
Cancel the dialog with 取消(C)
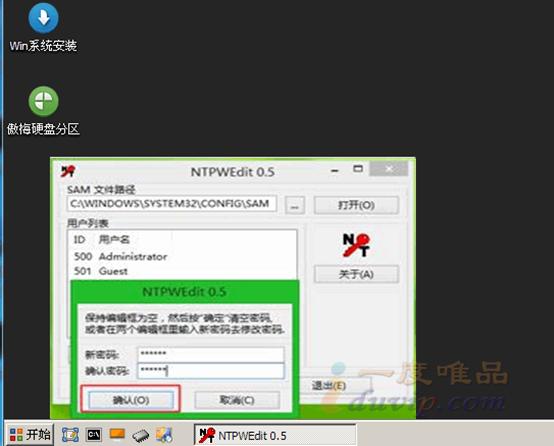pos(237,400)
